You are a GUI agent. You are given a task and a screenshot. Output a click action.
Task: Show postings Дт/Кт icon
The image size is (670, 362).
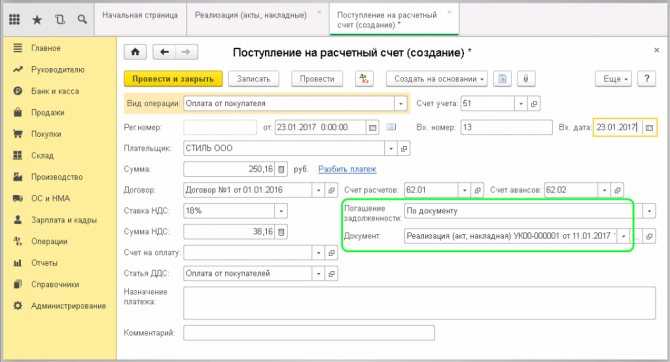(364, 79)
